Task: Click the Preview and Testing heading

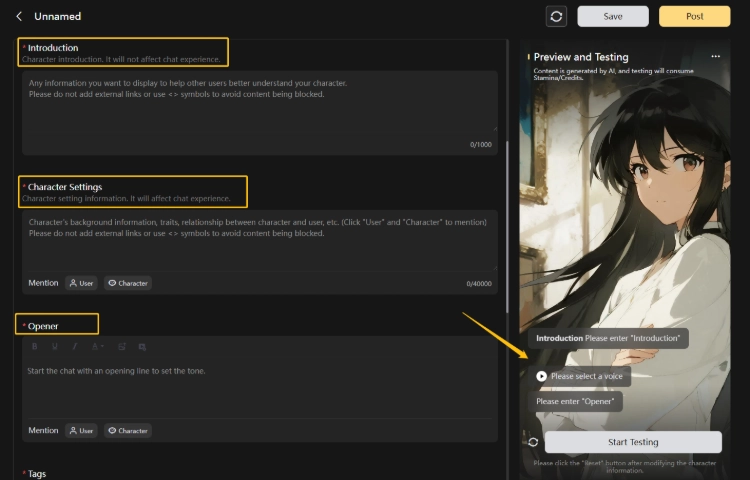Action: (x=581, y=57)
